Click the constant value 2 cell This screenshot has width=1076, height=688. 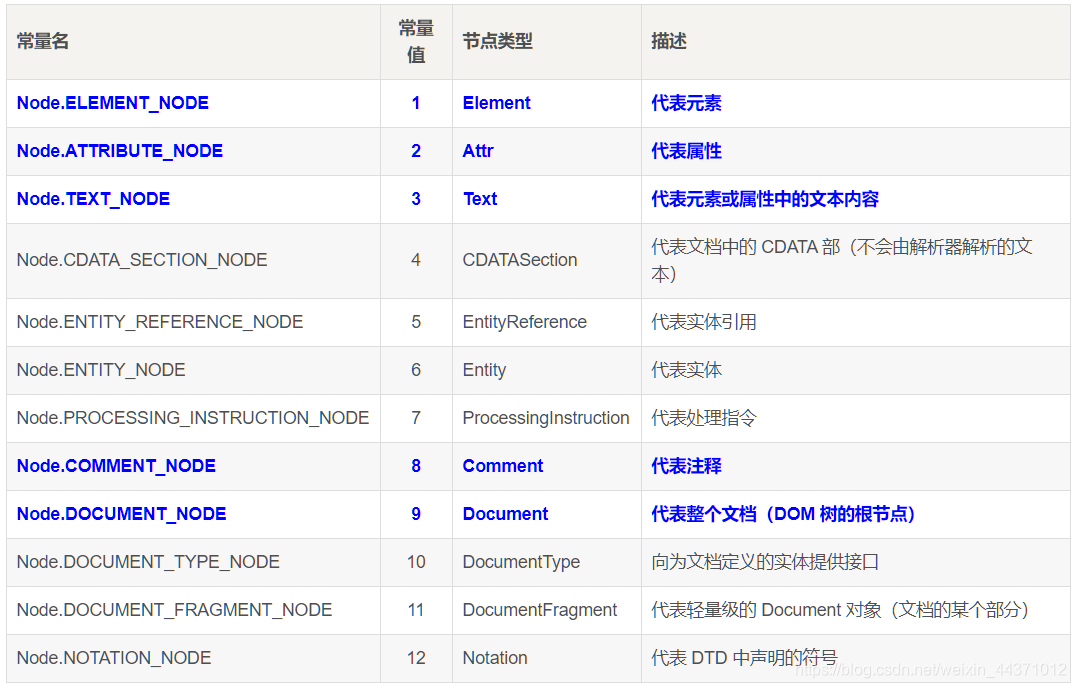[x=416, y=151]
